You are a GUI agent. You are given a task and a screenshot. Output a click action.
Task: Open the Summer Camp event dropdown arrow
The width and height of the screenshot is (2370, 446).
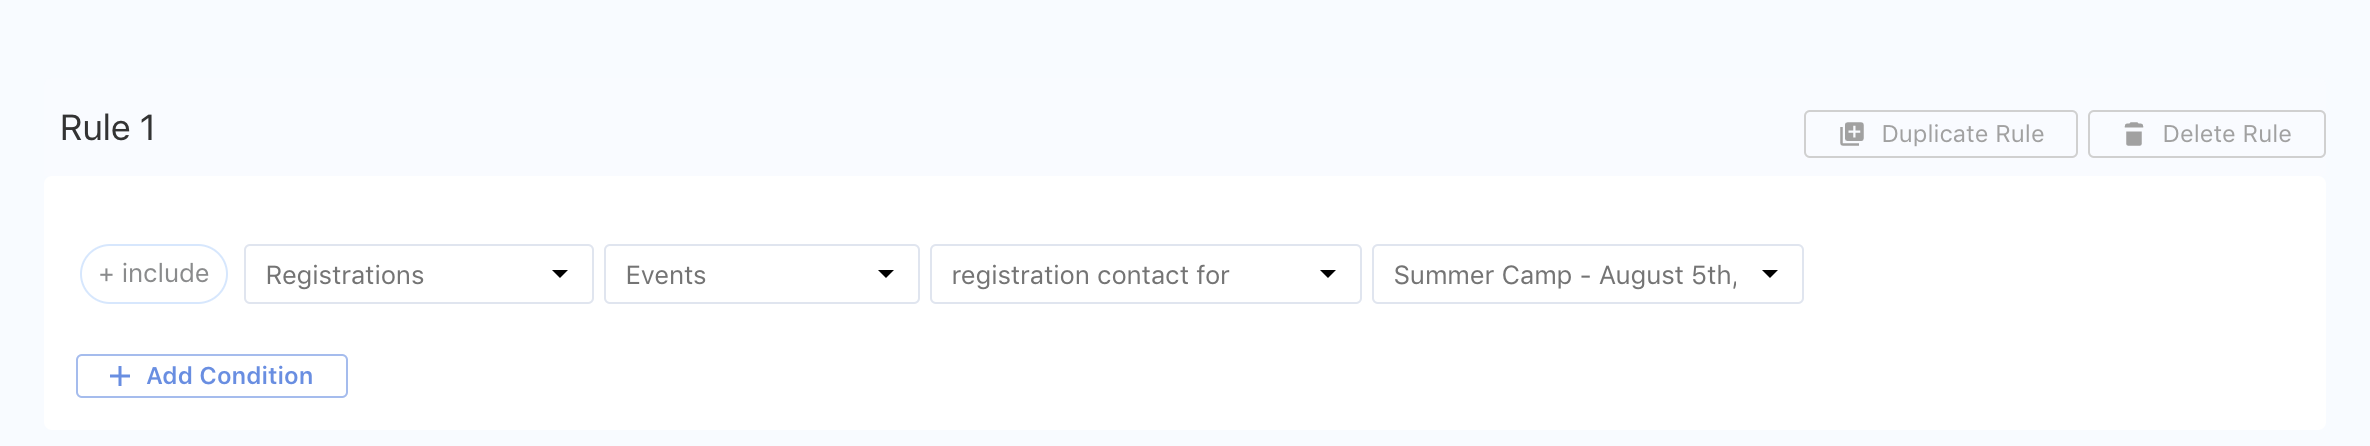[1770, 274]
